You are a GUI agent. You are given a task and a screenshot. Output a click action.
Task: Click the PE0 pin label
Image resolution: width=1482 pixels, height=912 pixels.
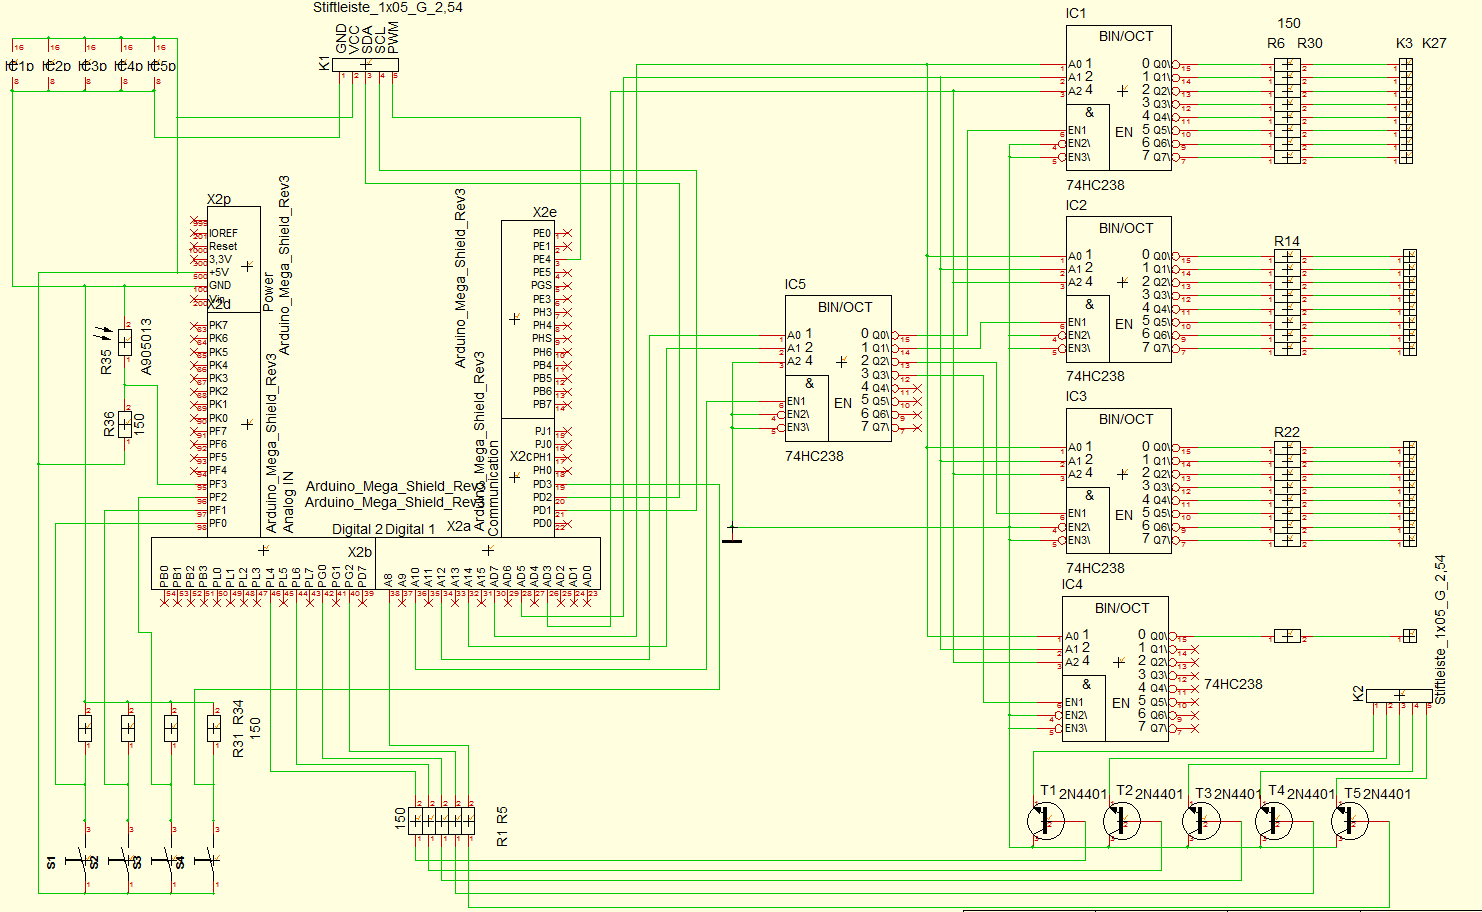542,233
